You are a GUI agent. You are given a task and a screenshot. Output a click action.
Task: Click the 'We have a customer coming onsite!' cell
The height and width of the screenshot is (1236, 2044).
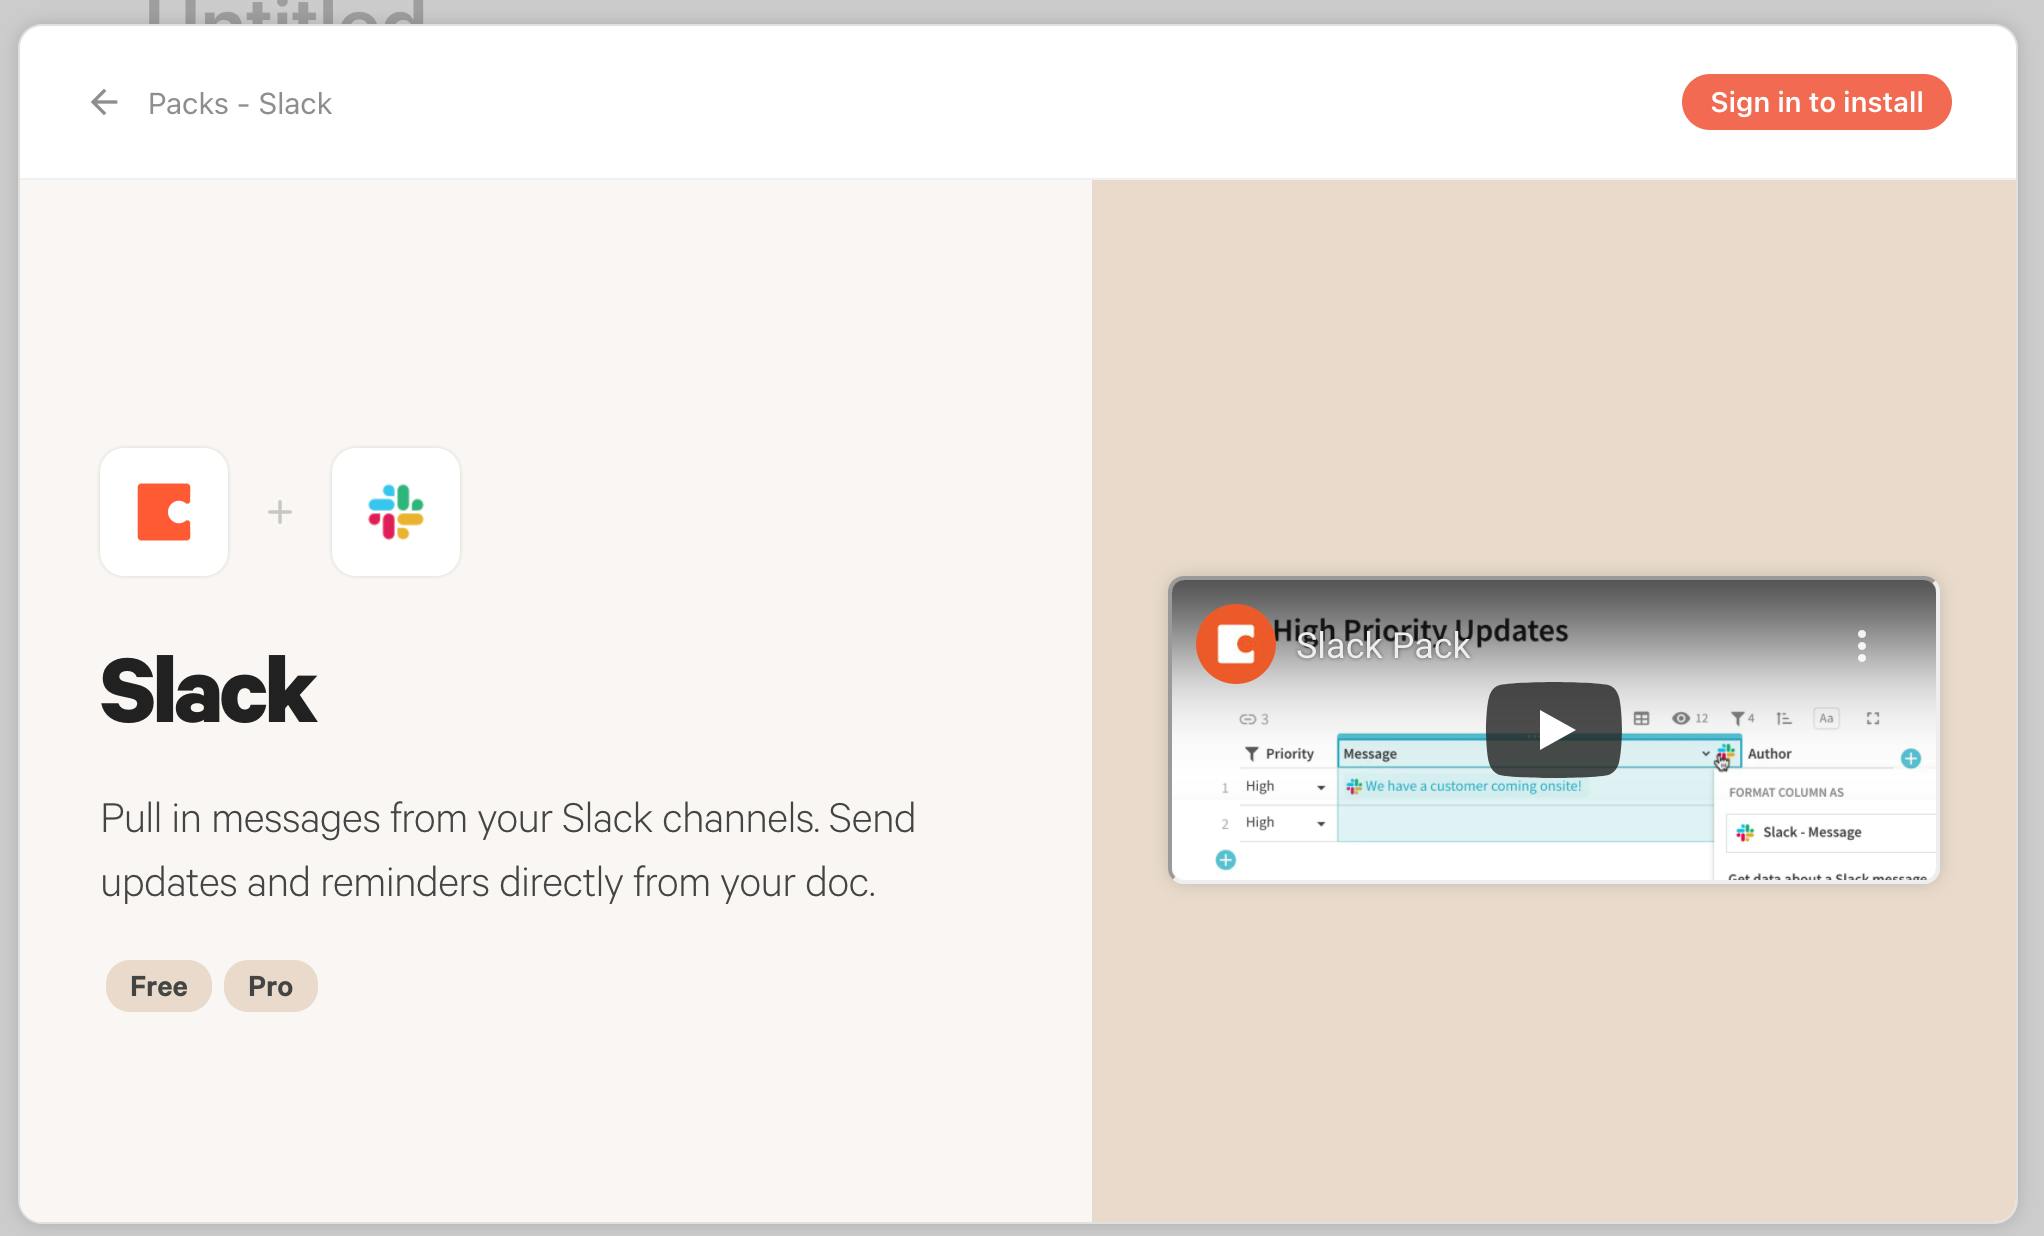point(1525,786)
